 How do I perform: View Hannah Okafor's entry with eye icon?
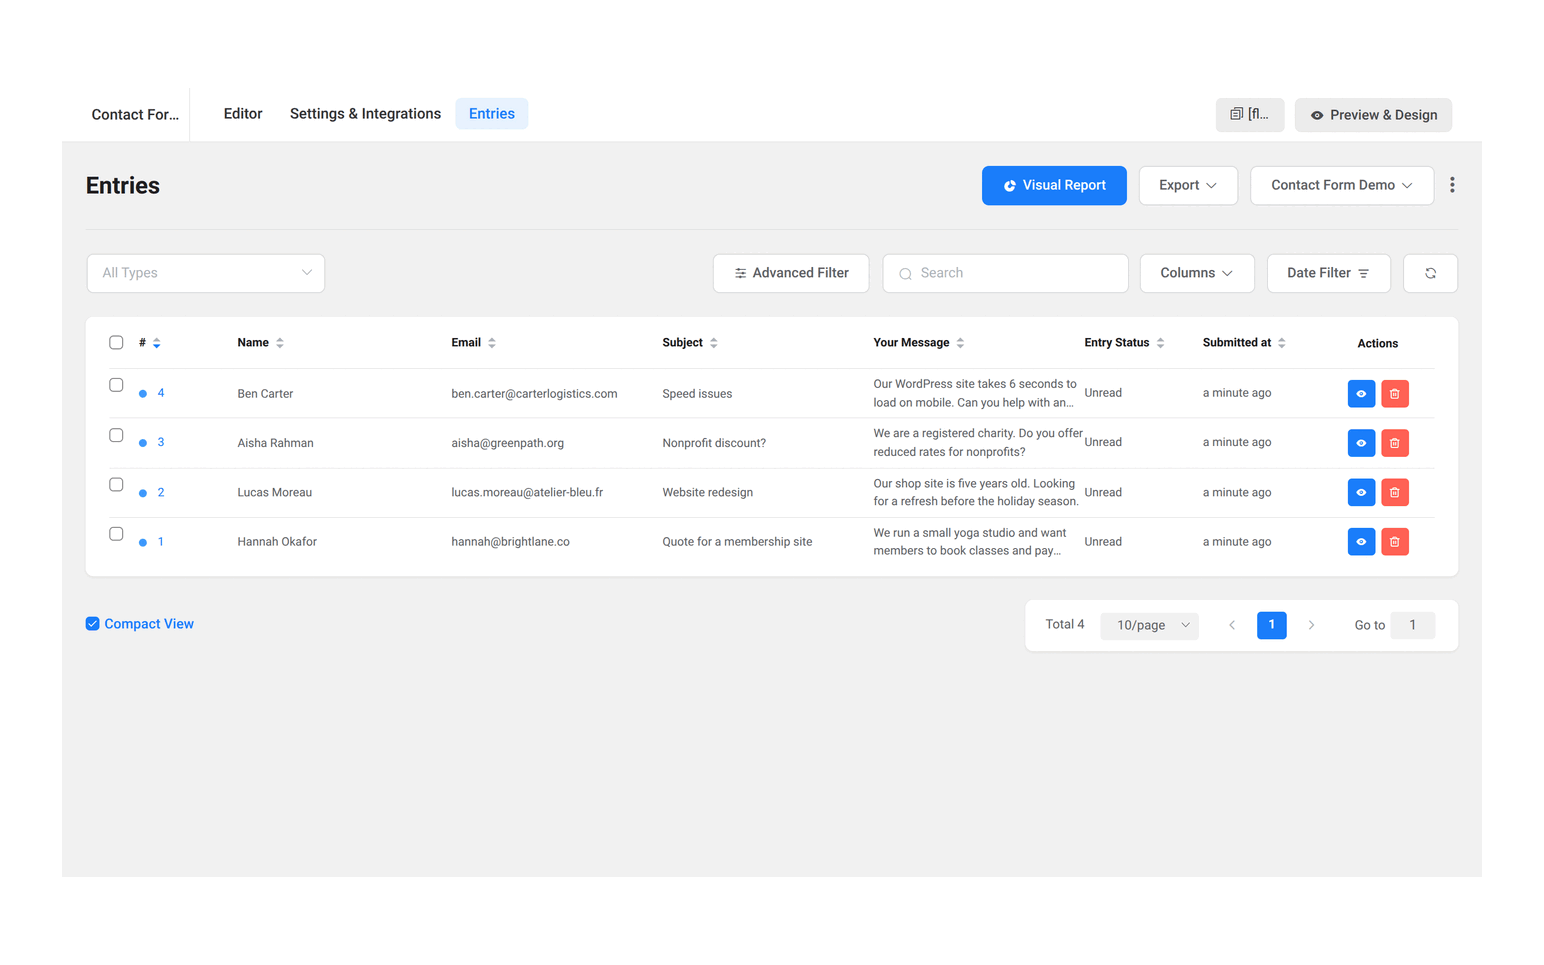[1361, 542]
